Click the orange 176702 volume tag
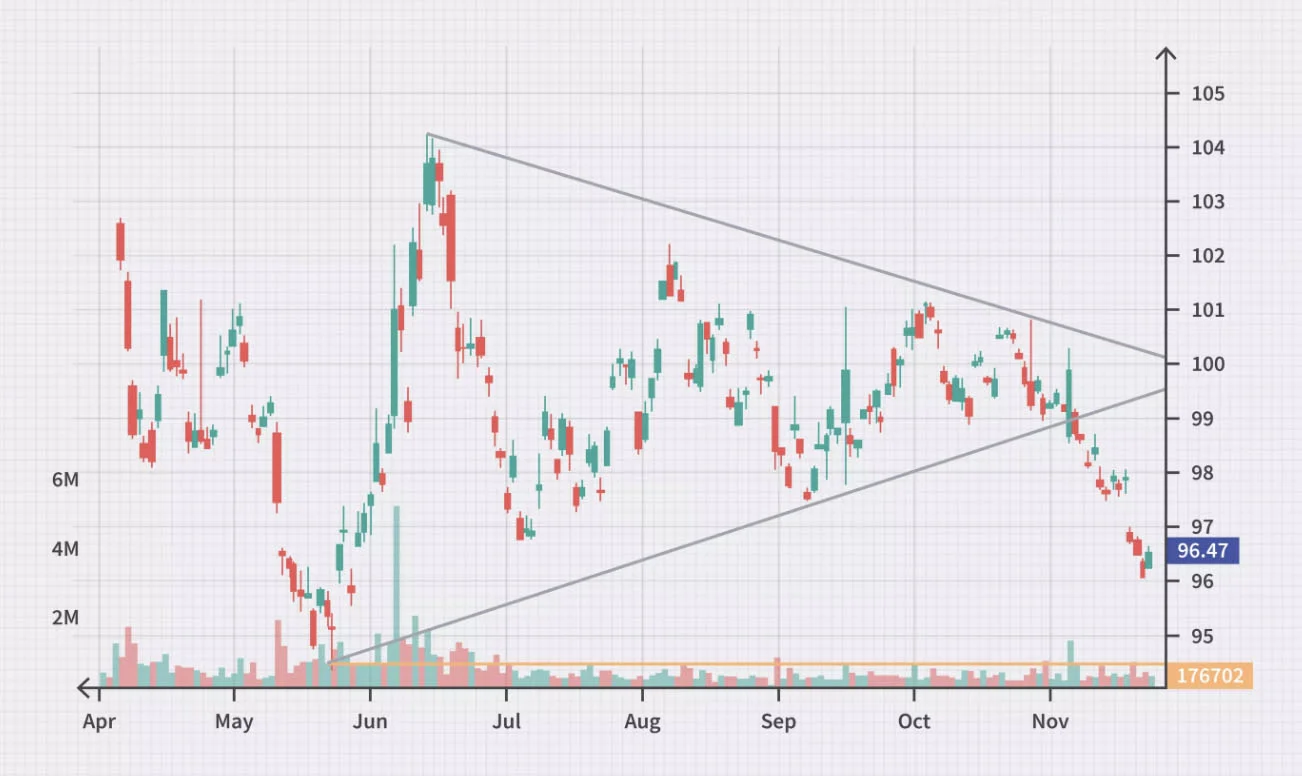Viewport: 1302px width, 776px height. point(1209,675)
